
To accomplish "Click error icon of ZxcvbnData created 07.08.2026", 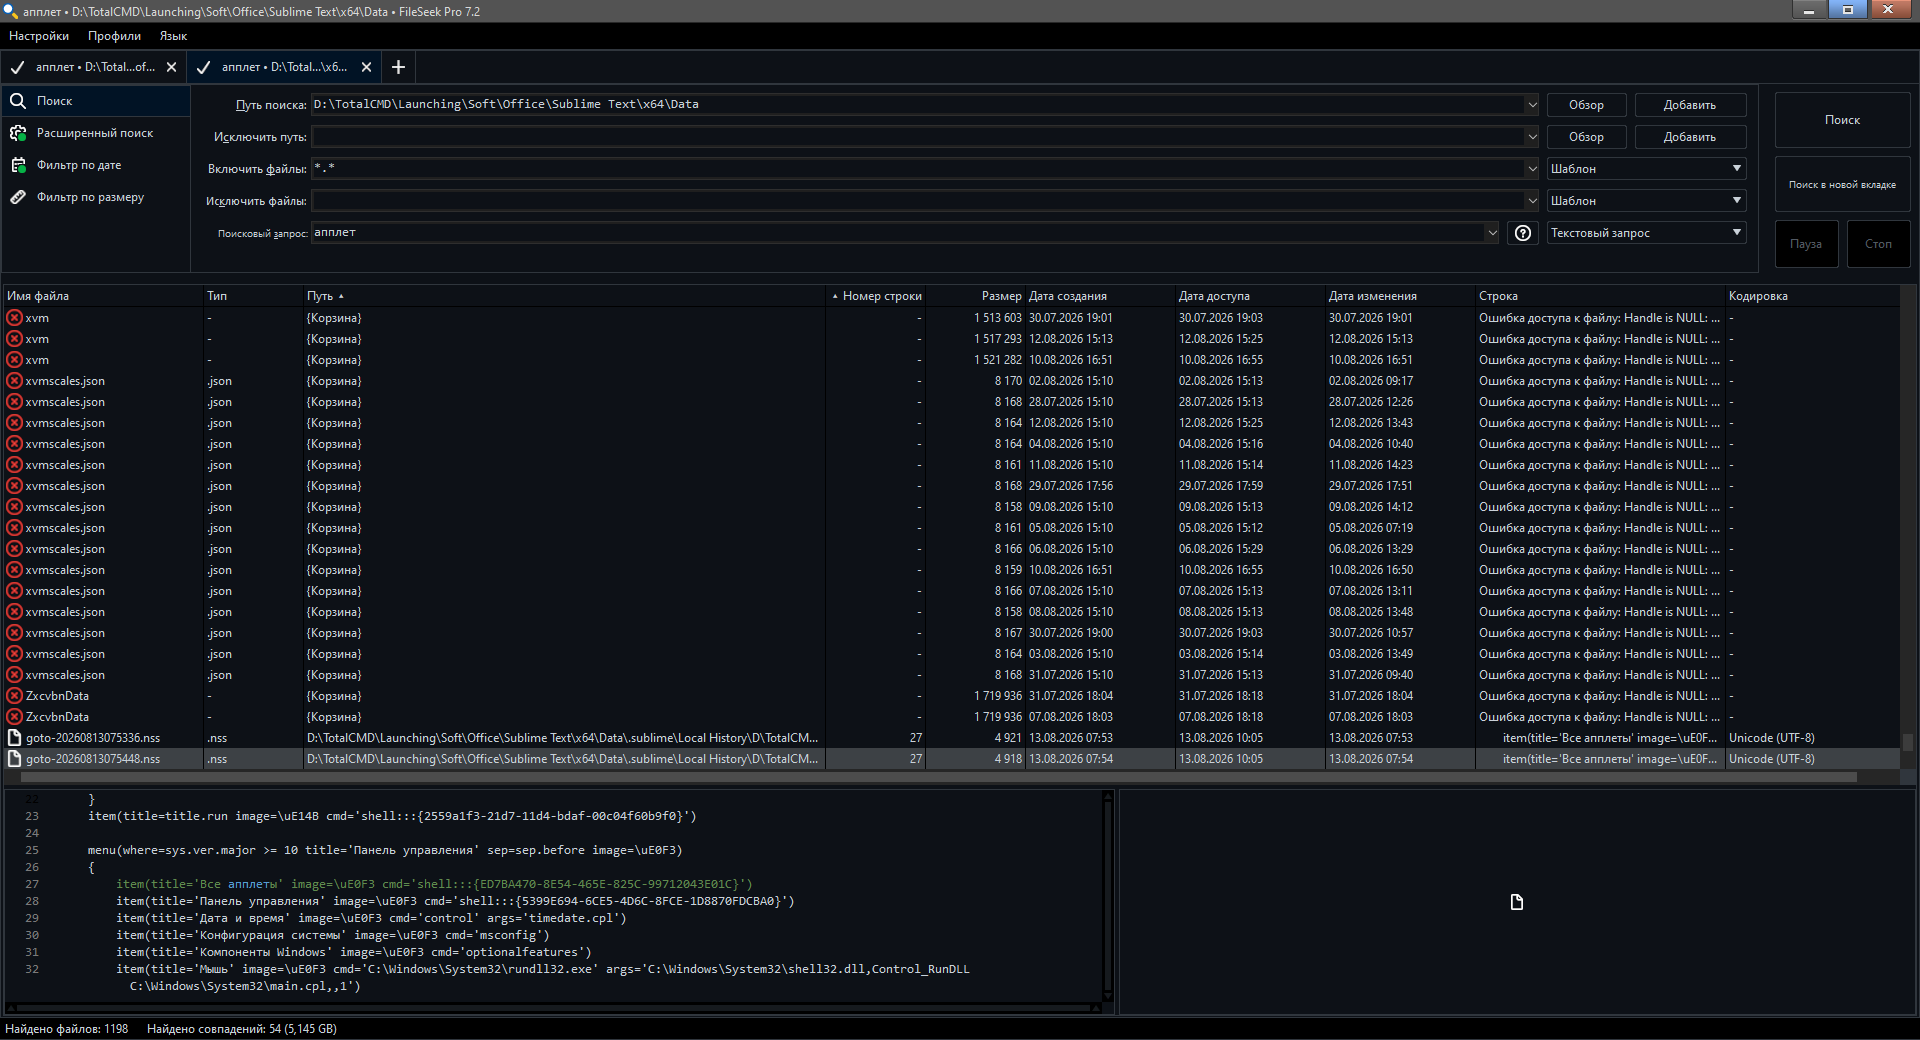I will point(14,717).
